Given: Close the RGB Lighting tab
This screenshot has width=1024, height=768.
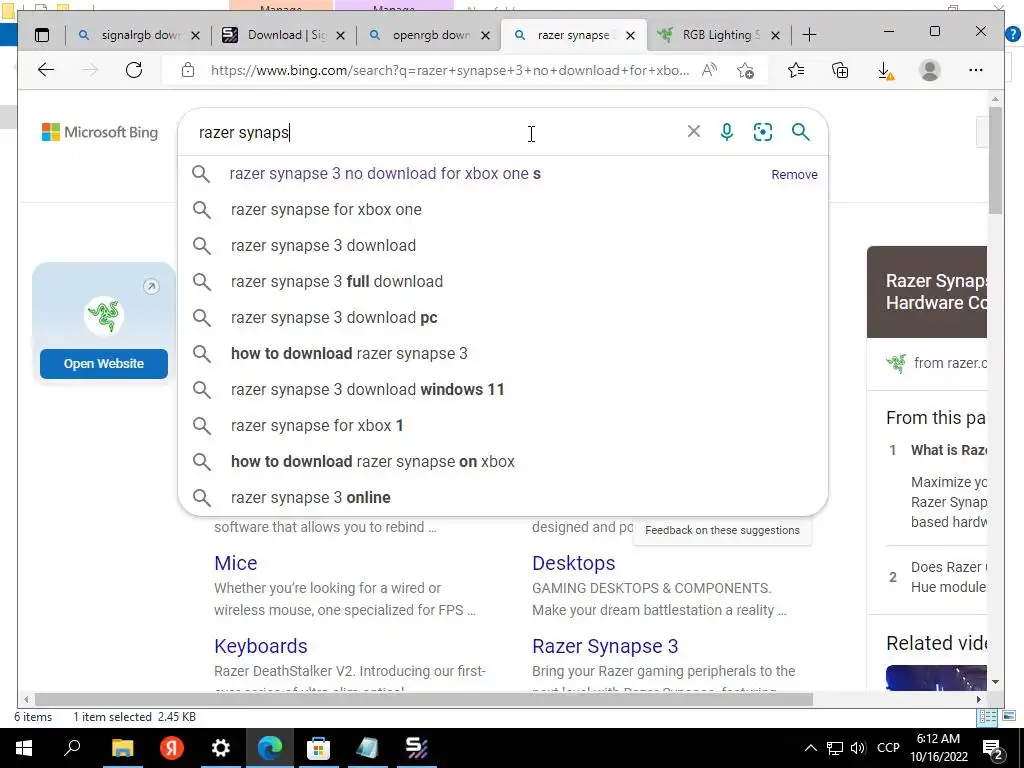Looking at the screenshot, I should tap(775, 35).
